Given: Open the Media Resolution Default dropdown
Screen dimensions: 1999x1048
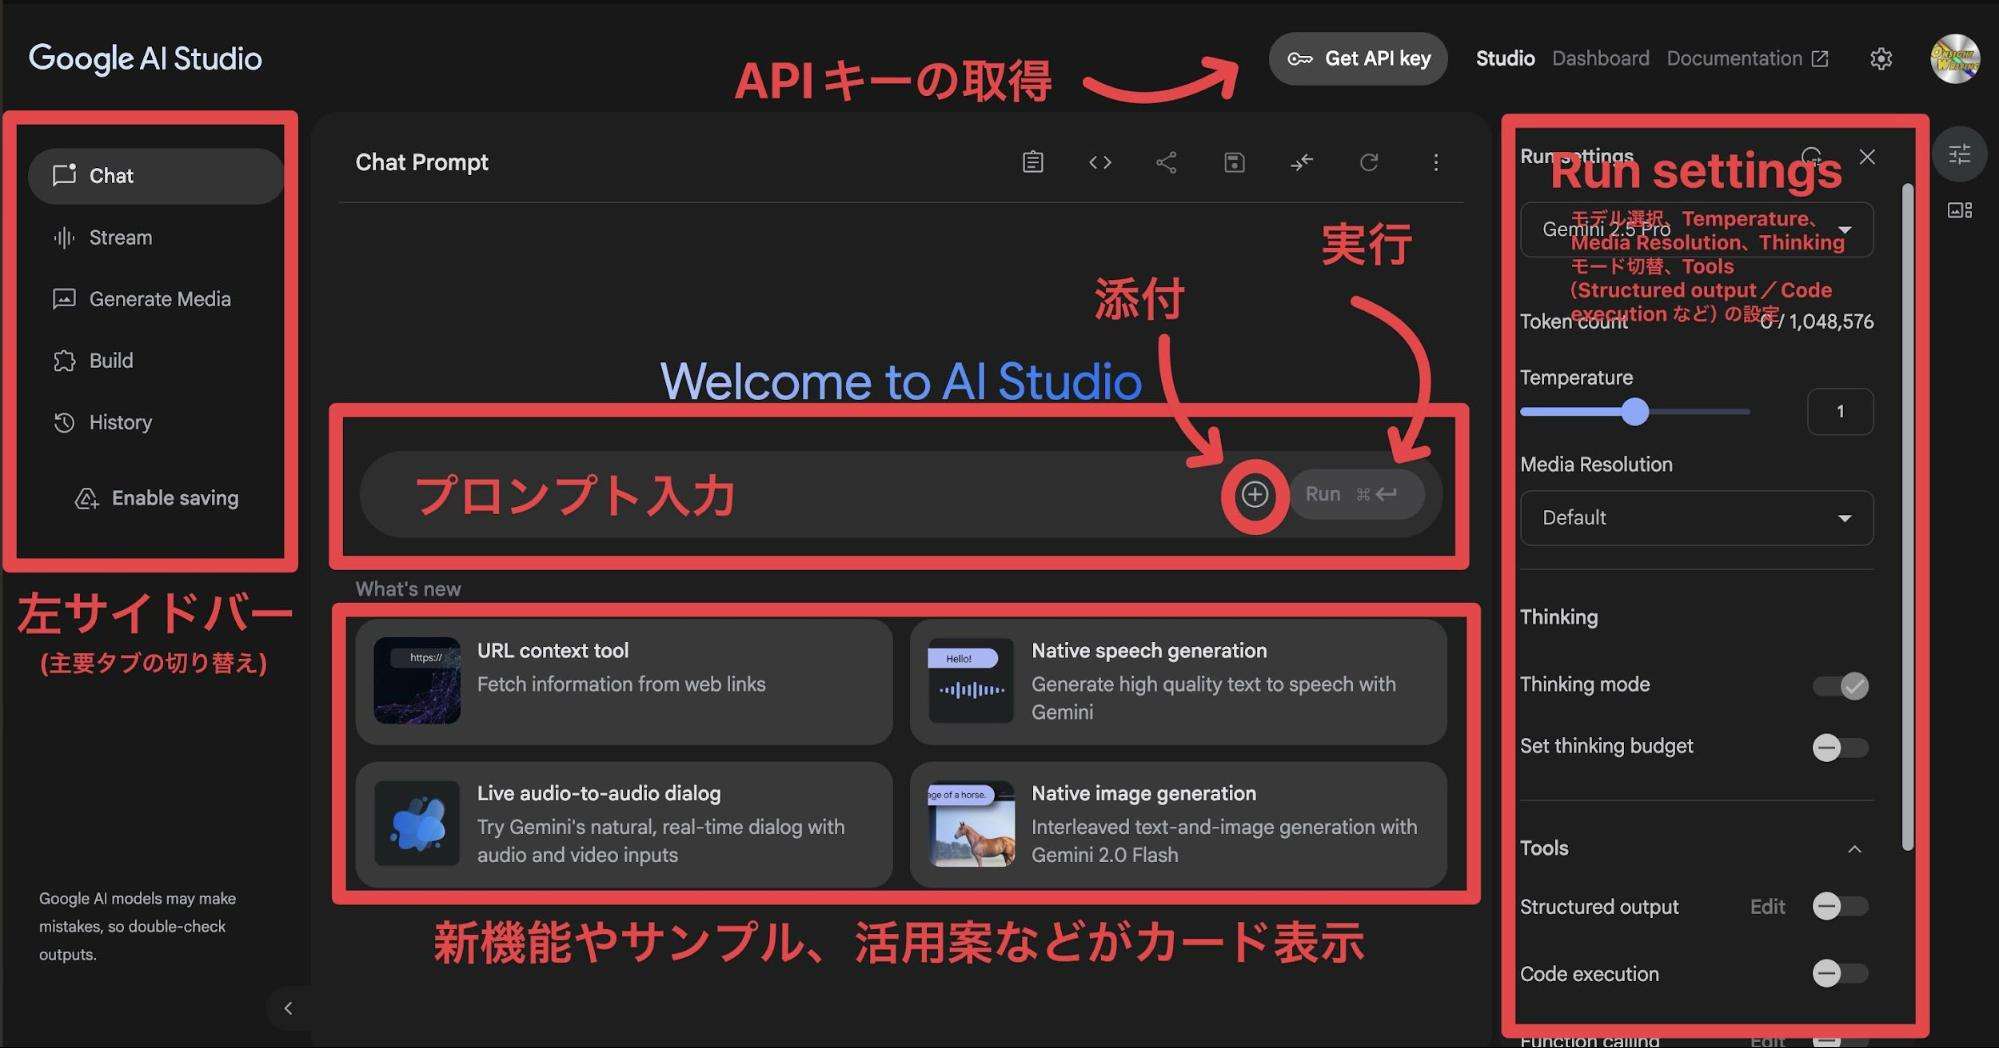Looking at the screenshot, I should coord(1696,518).
